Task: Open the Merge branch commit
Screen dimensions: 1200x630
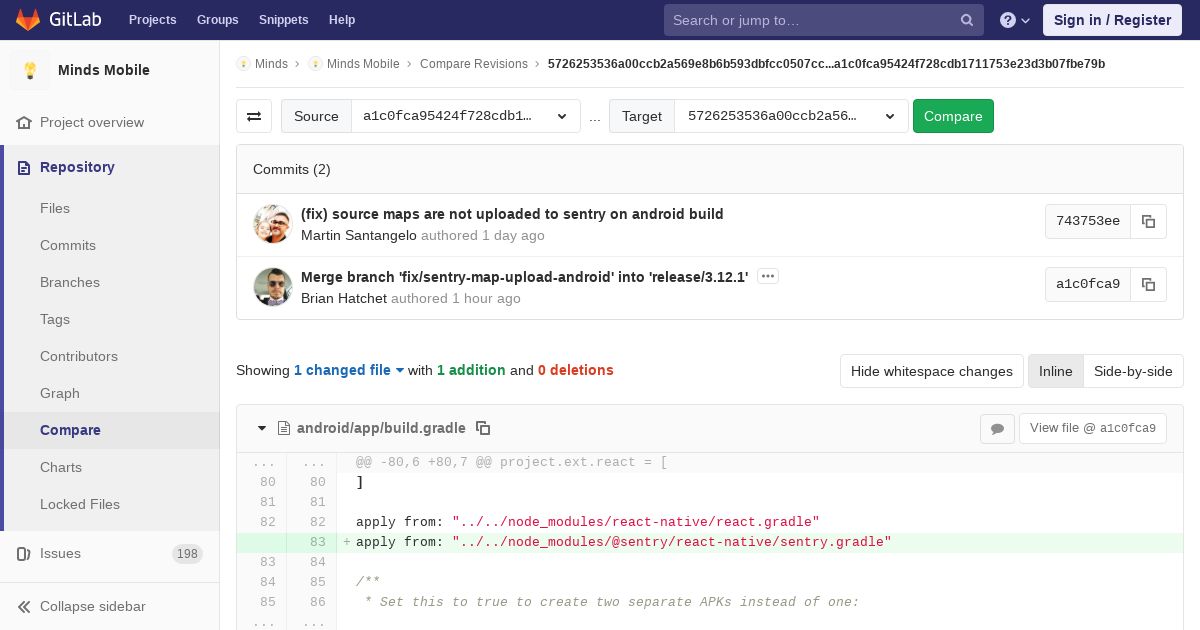Action: point(524,277)
